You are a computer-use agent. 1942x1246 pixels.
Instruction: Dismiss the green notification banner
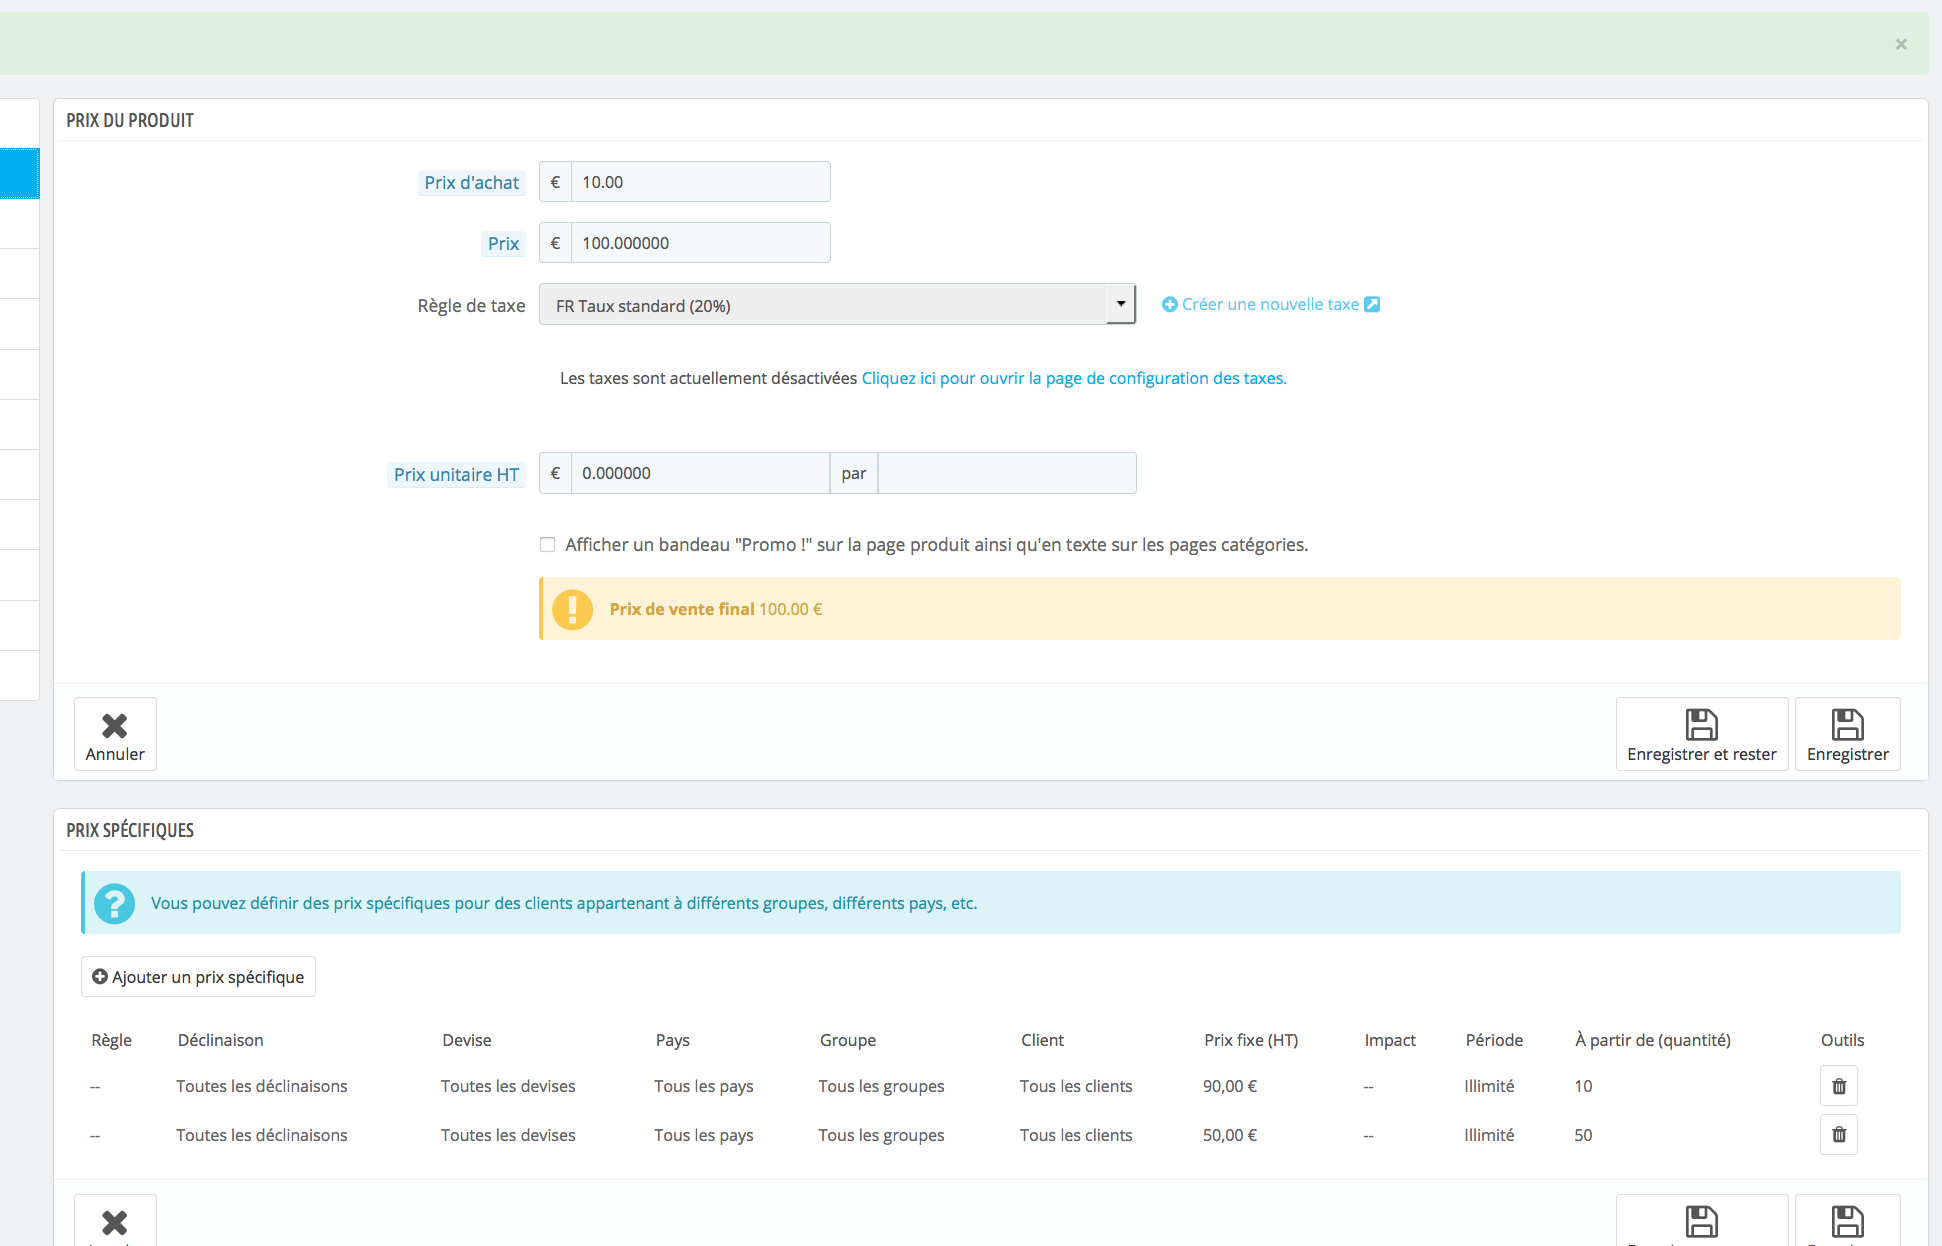[x=1901, y=44]
